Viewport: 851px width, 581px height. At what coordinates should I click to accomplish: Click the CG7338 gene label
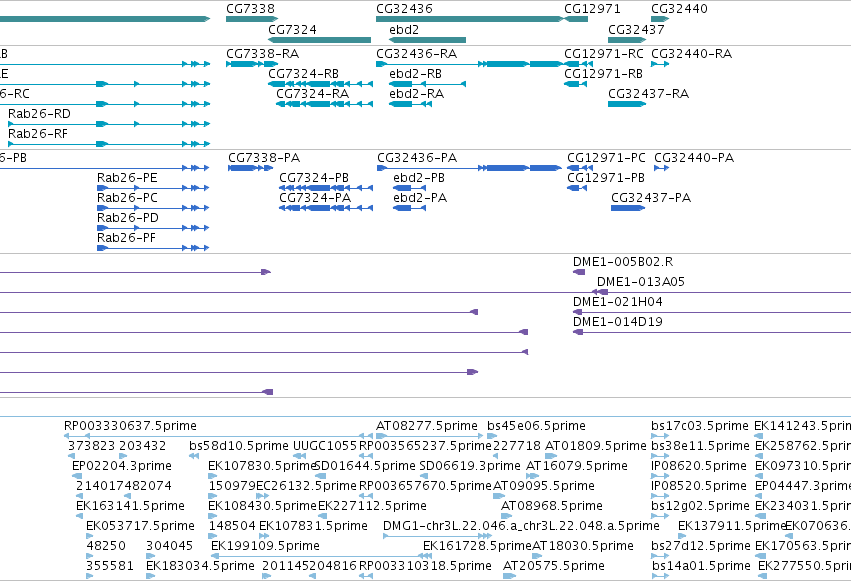pyautogui.click(x=250, y=9)
